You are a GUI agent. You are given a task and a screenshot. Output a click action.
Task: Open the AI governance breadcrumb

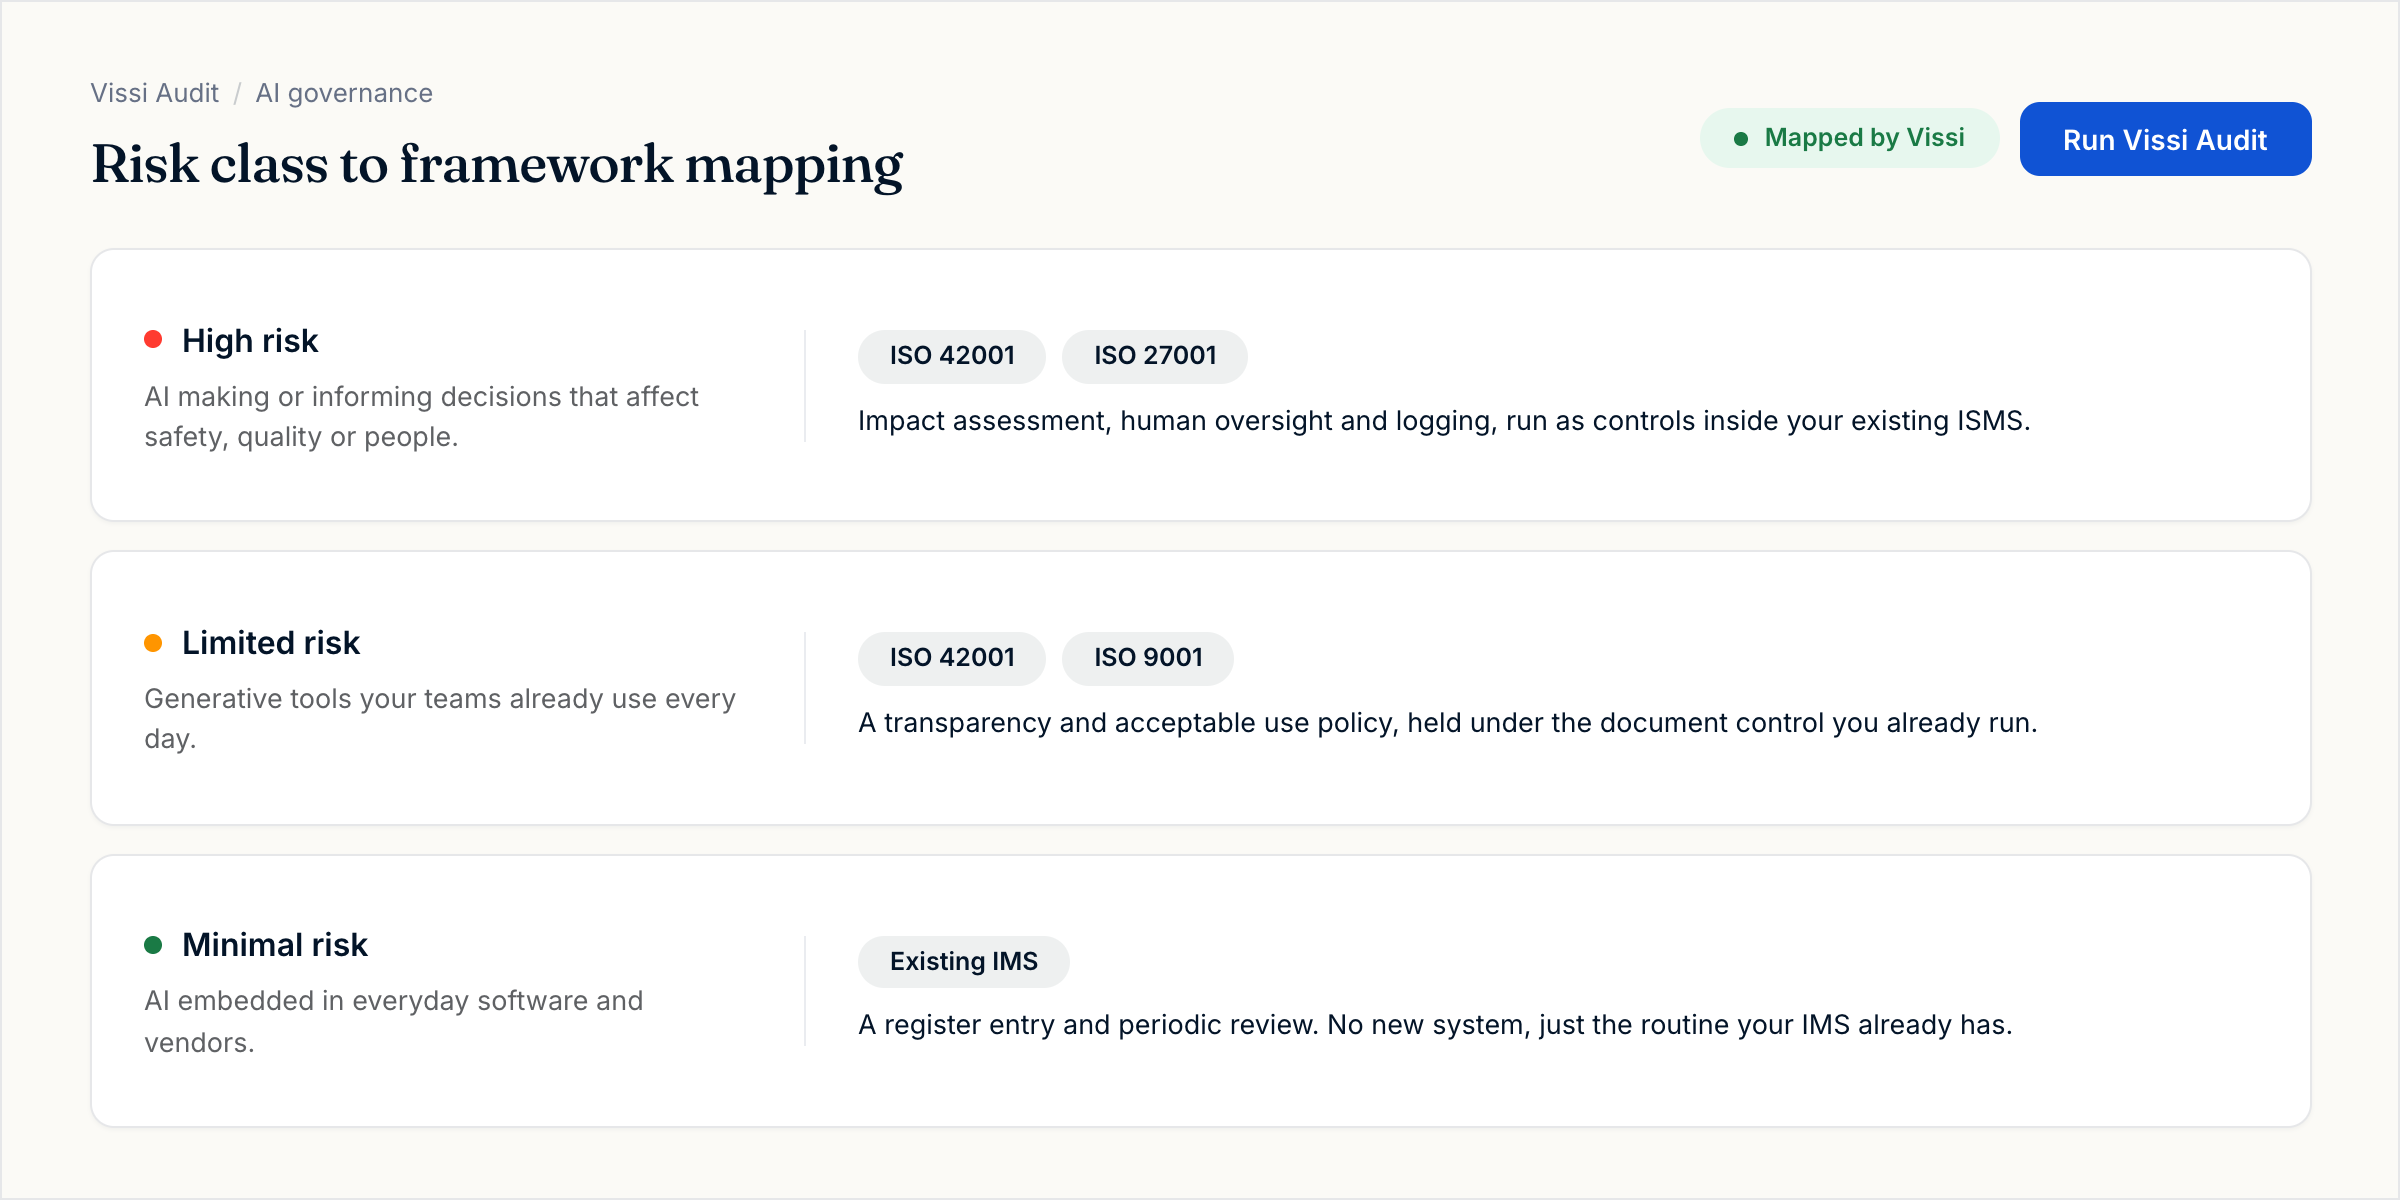(x=344, y=93)
